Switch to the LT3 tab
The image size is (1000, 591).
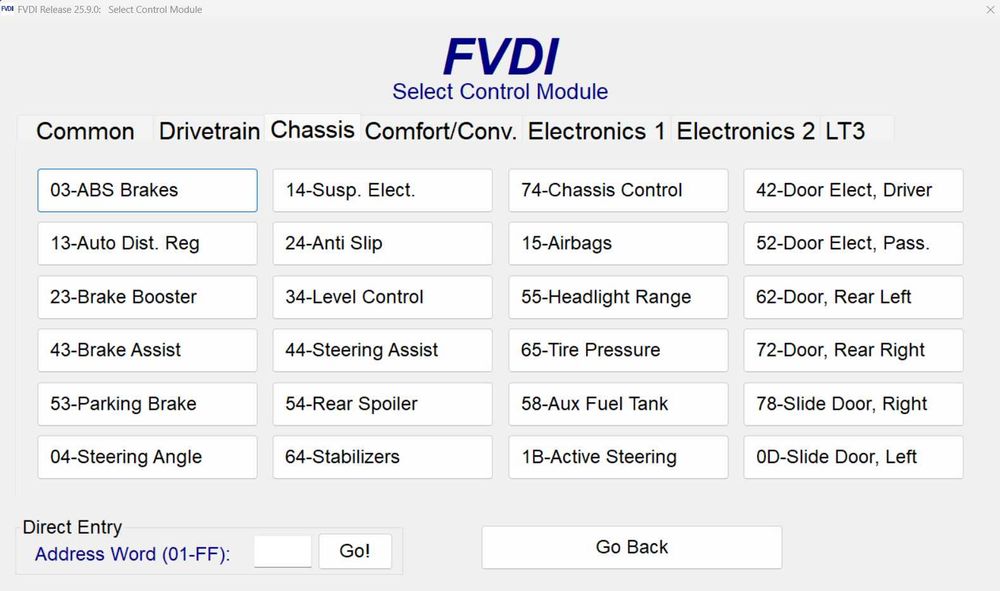point(845,131)
